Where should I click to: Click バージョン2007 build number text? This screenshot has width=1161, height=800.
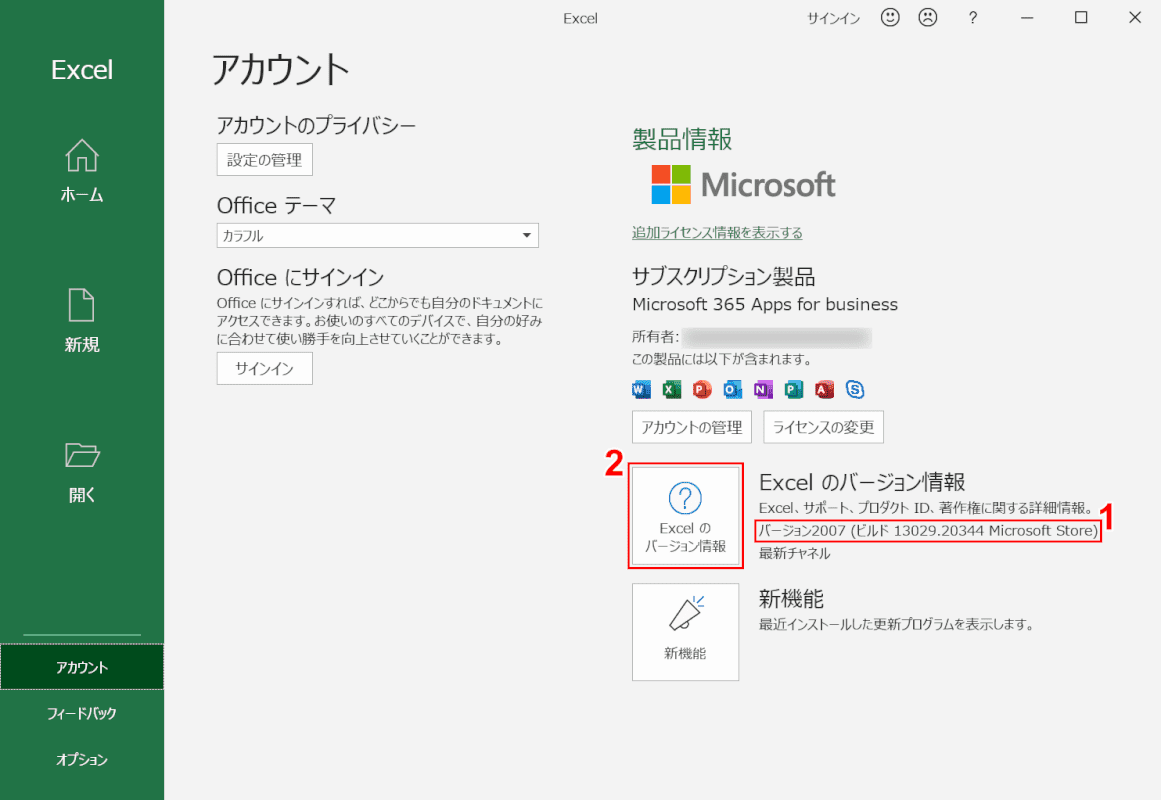point(928,530)
